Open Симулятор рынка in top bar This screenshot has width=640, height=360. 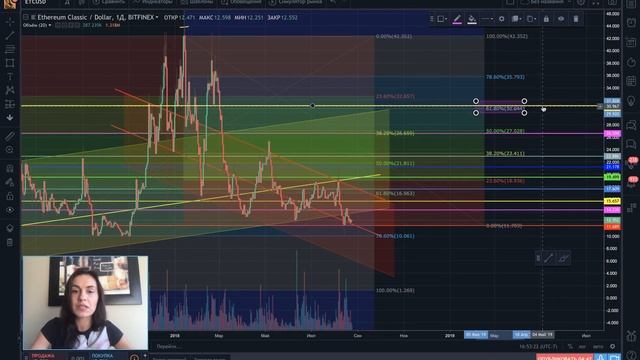click(x=295, y=2)
